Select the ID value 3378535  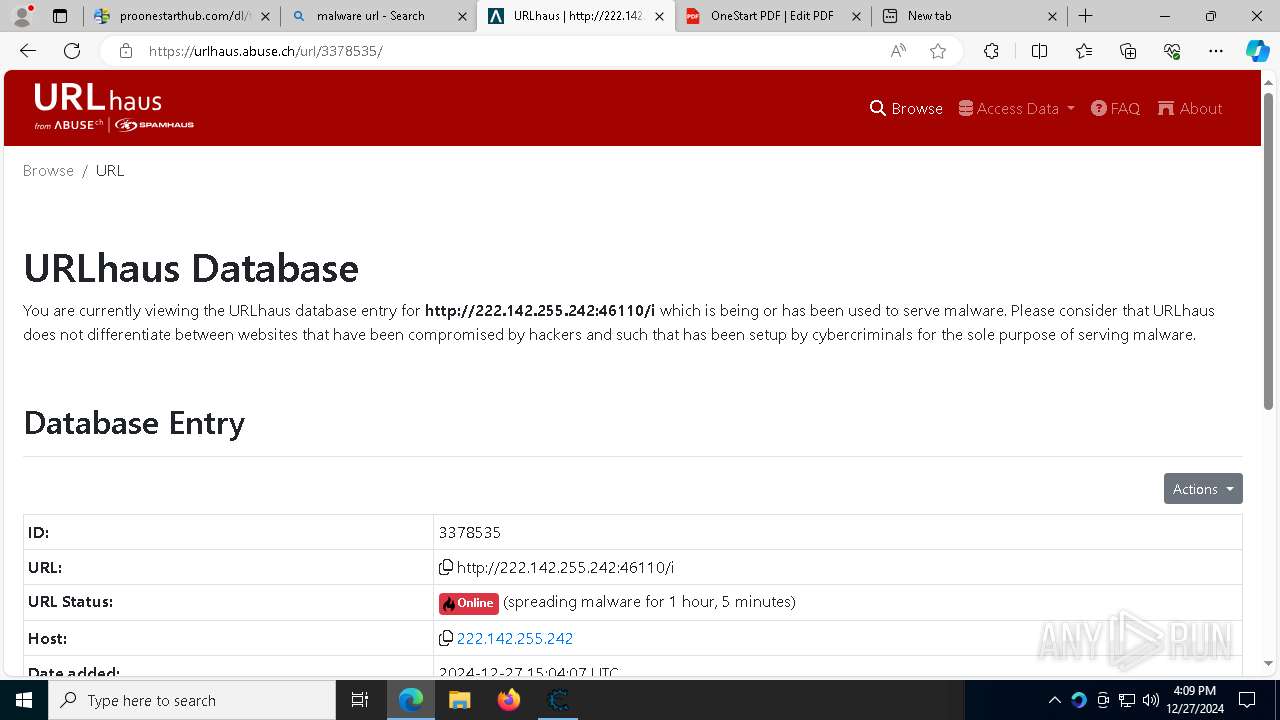click(x=469, y=533)
